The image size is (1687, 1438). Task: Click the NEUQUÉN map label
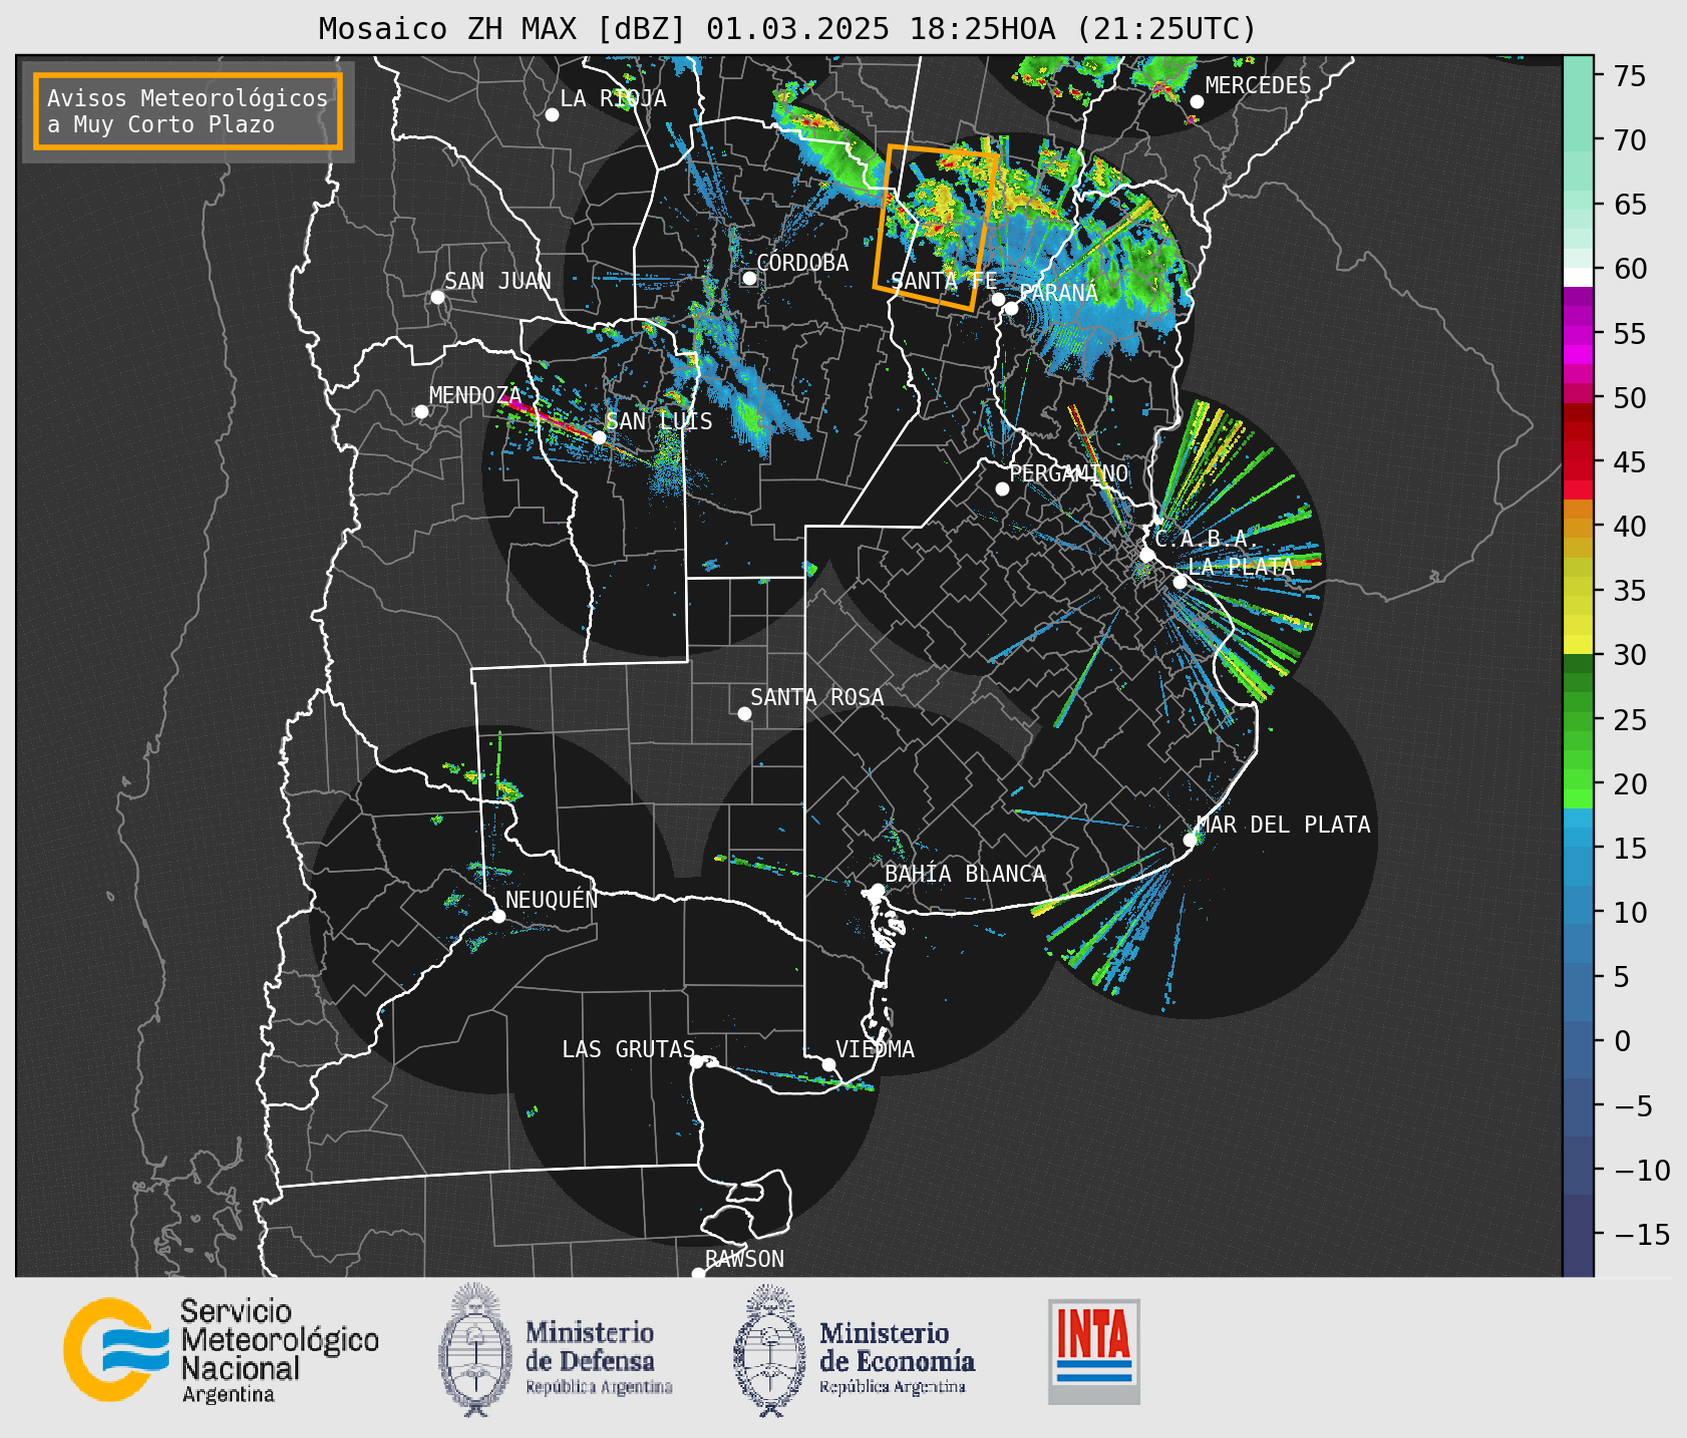(x=552, y=899)
